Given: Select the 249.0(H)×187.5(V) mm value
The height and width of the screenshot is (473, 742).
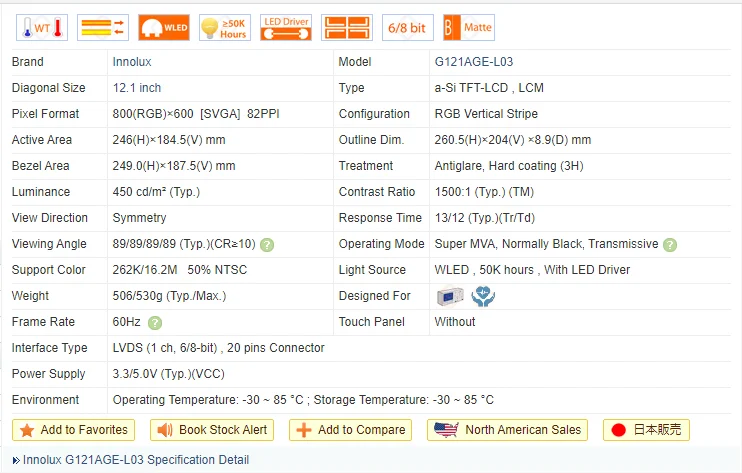Looking at the screenshot, I should (x=174, y=166).
